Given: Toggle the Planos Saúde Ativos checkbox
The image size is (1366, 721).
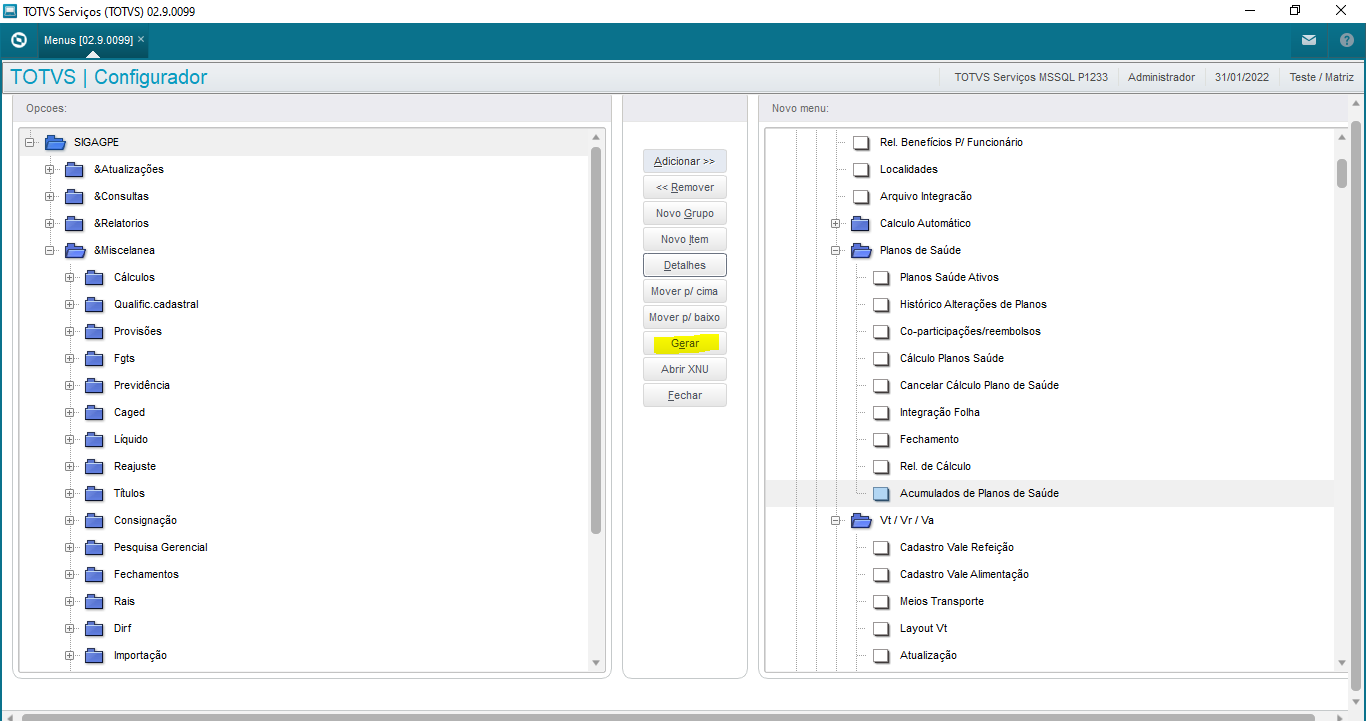Looking at the screenshot, I should (x=881, y=277).
